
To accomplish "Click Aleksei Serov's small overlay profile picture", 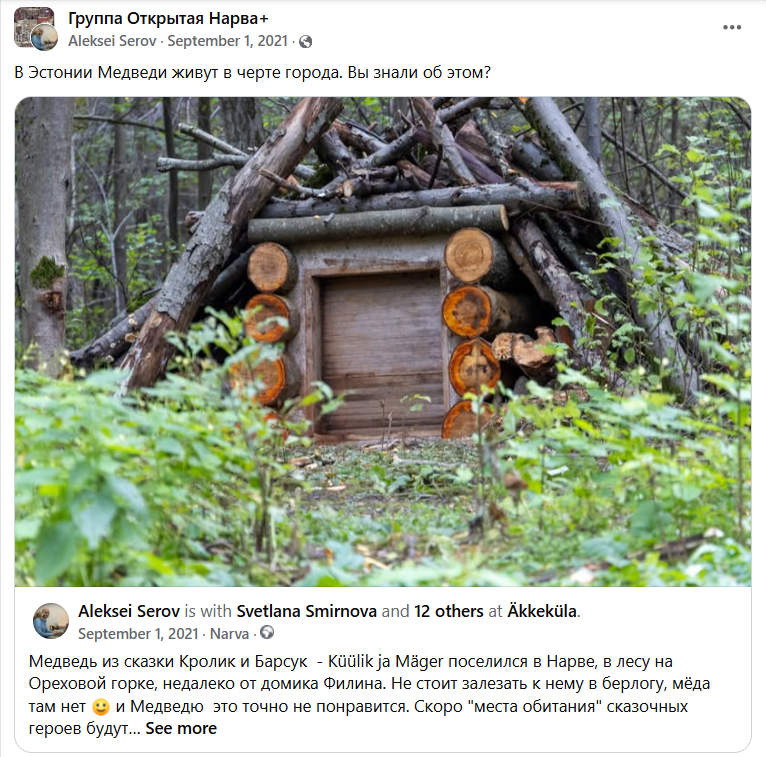I will [45, 38].
